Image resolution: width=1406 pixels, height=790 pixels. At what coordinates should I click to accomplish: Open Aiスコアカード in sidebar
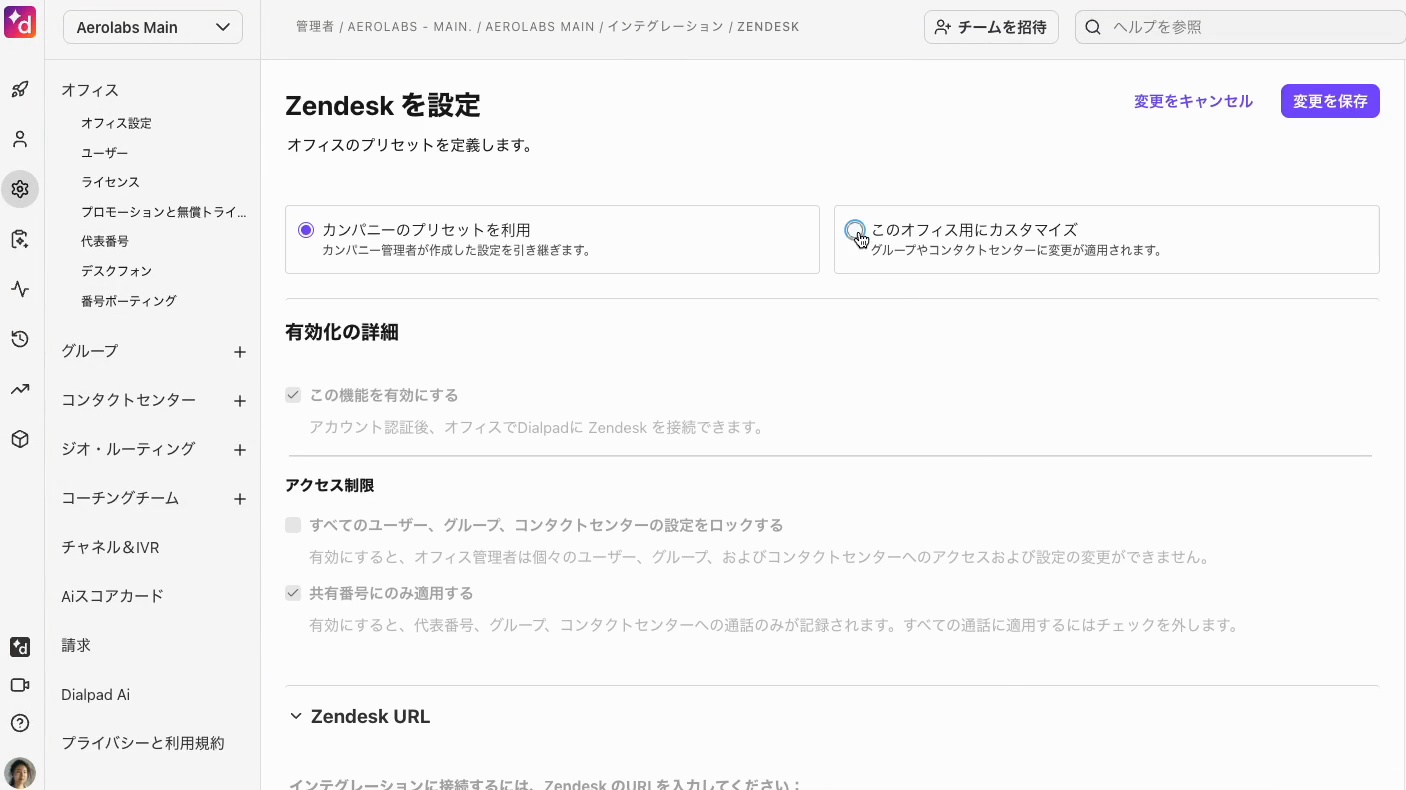tap(112, 596)
